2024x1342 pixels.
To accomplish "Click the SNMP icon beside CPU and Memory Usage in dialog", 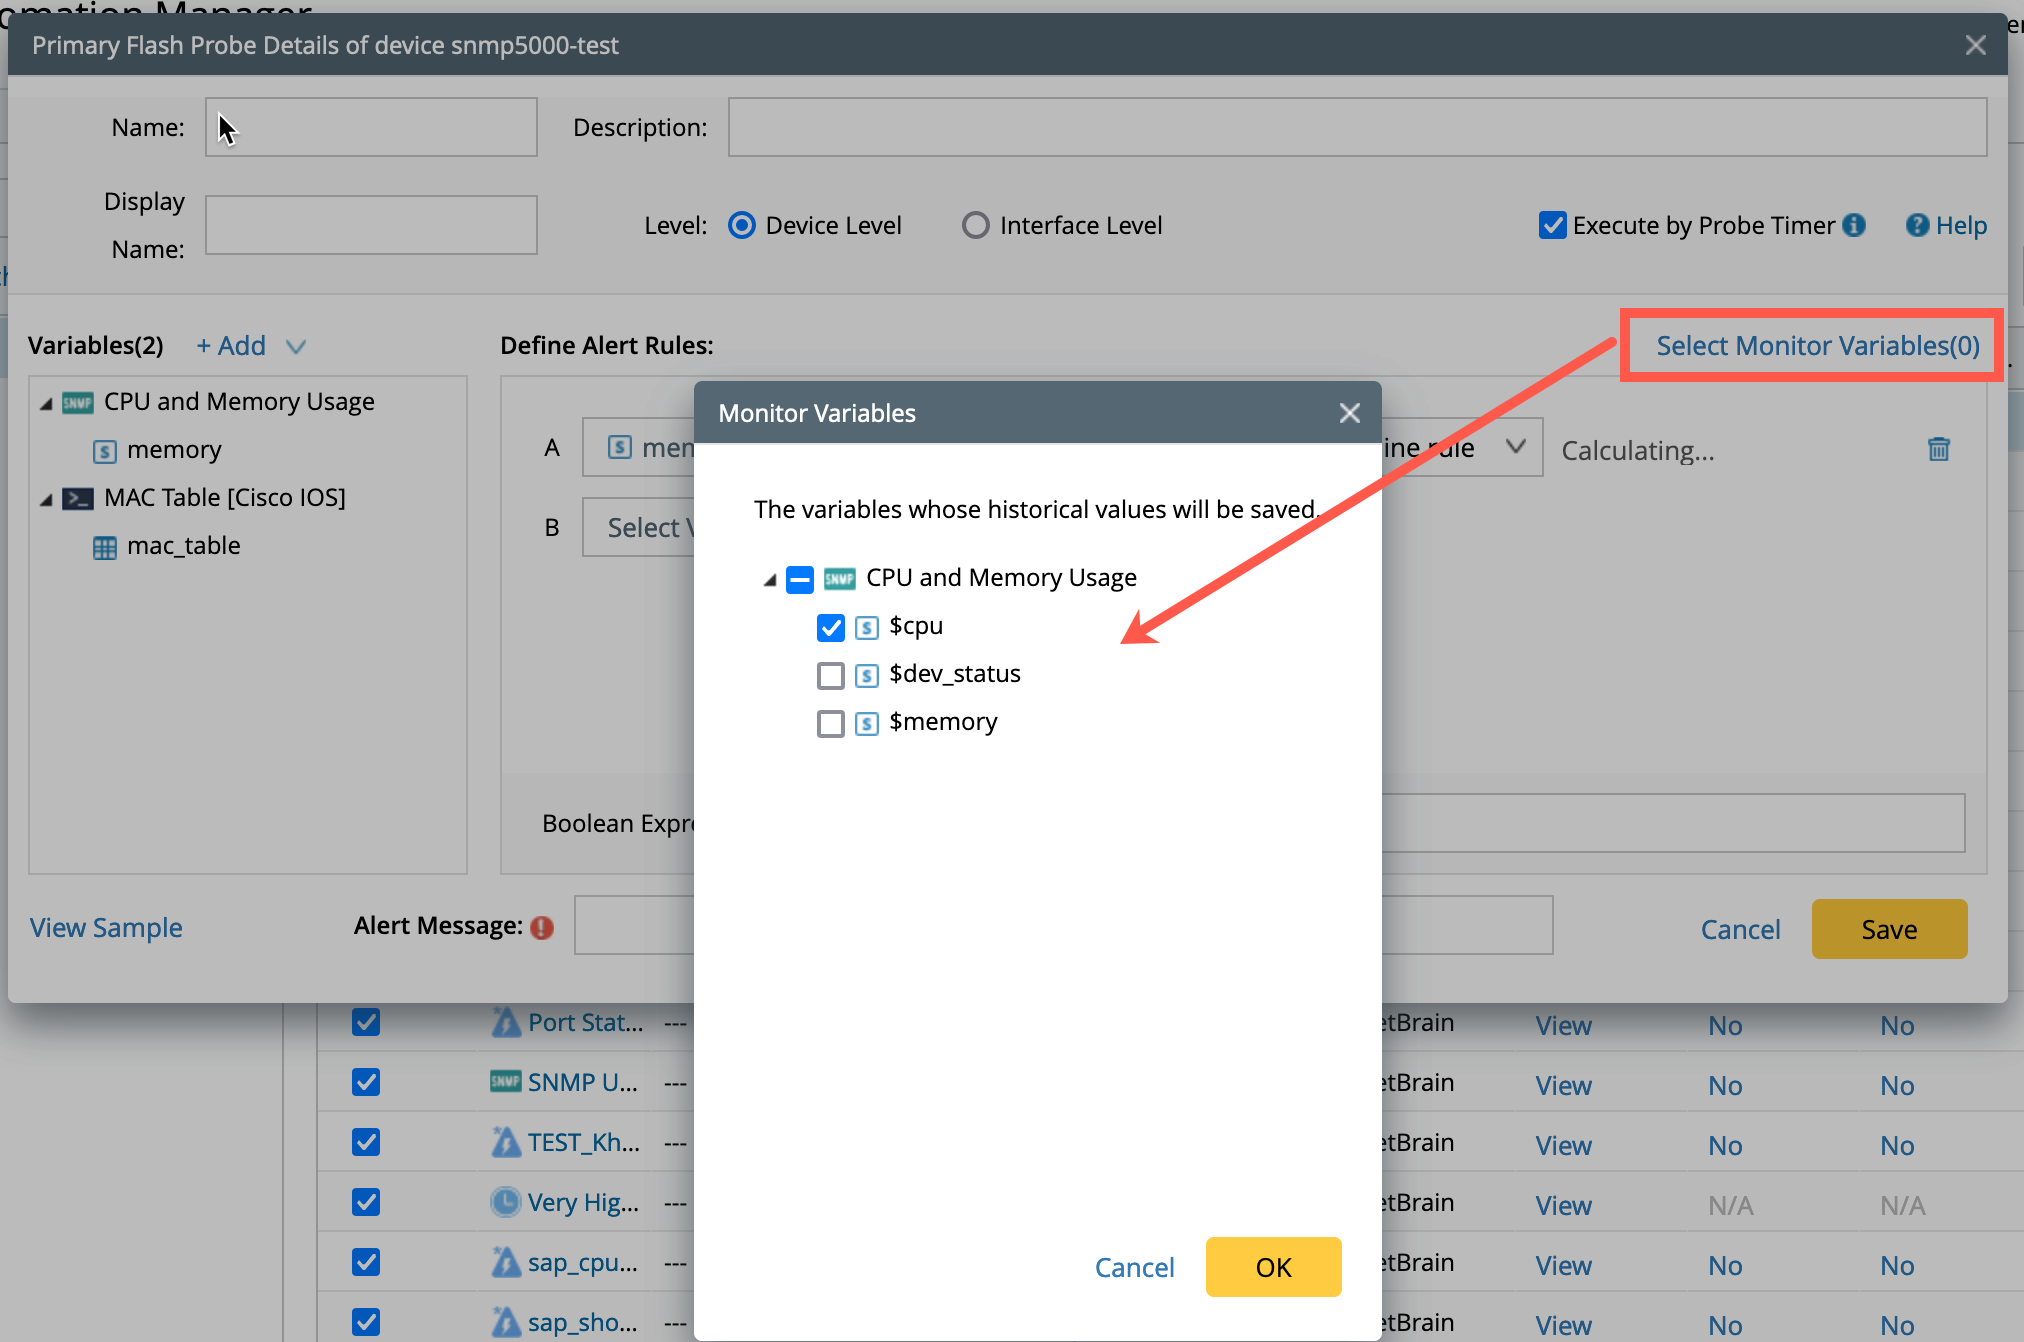I will (x=839, y=579).
